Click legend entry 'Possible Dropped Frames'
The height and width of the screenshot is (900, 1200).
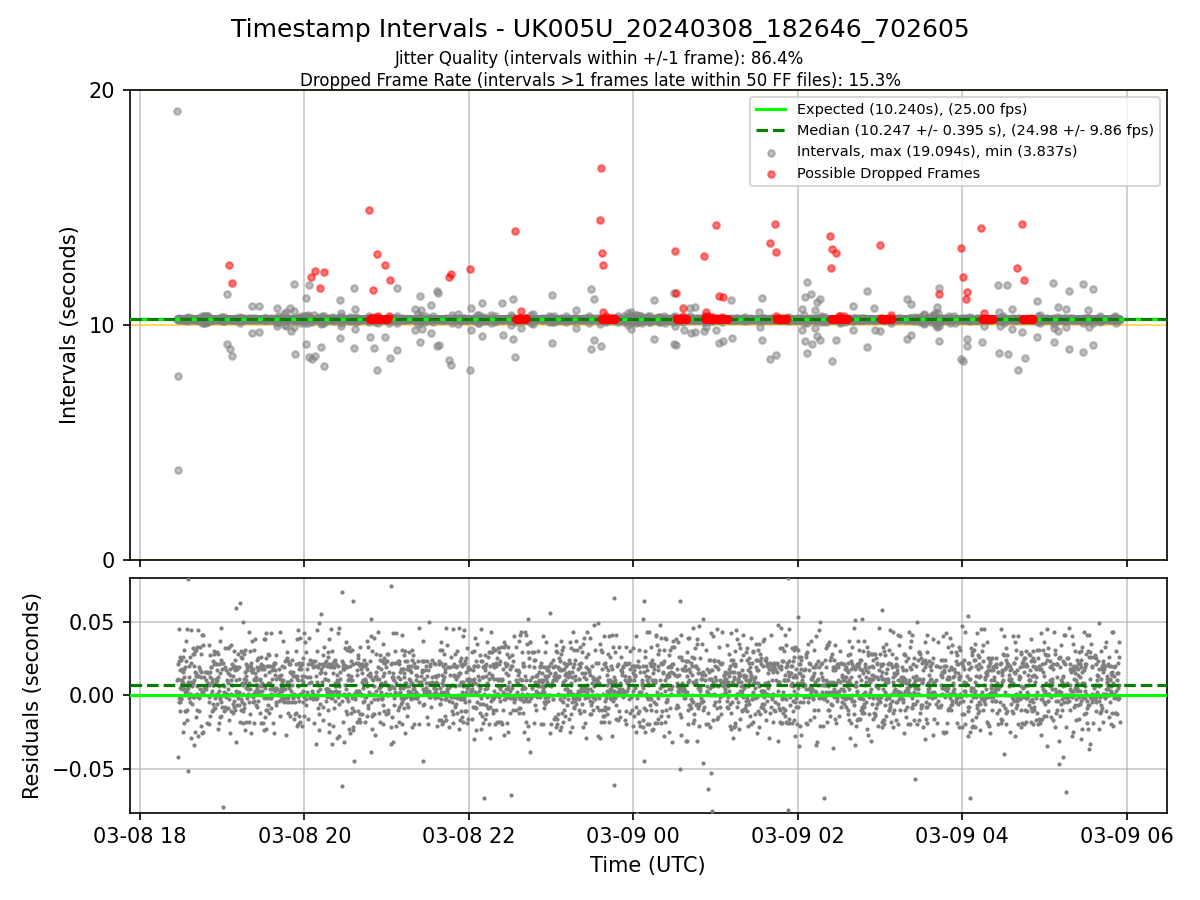(888, 173)
